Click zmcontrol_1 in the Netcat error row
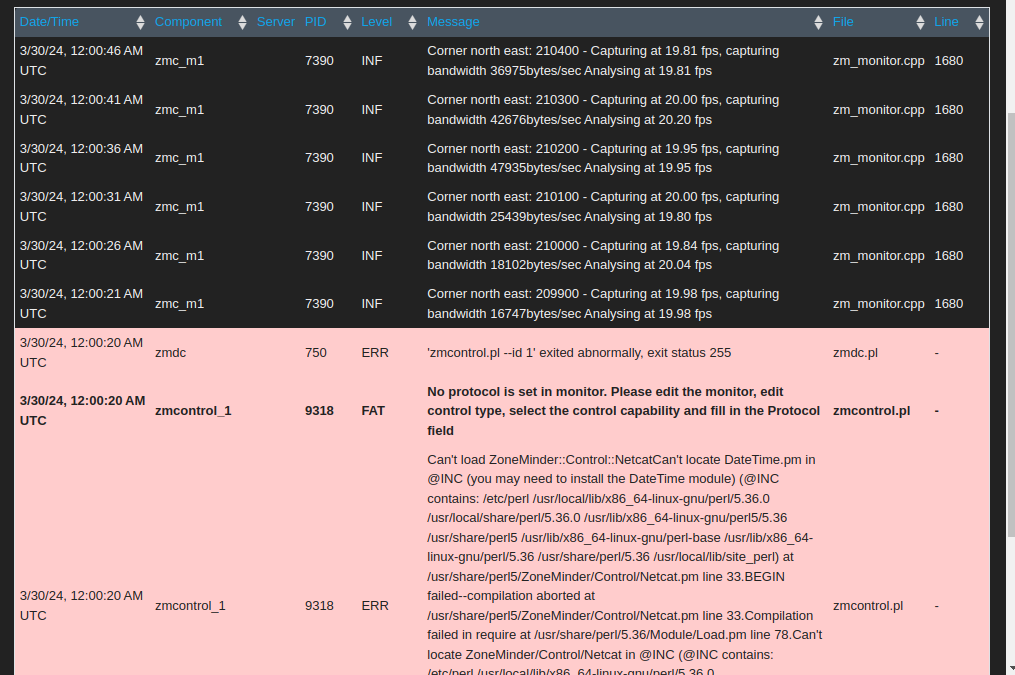The image size is (1015, 675). pyautogui.click(x=190, y=606)
